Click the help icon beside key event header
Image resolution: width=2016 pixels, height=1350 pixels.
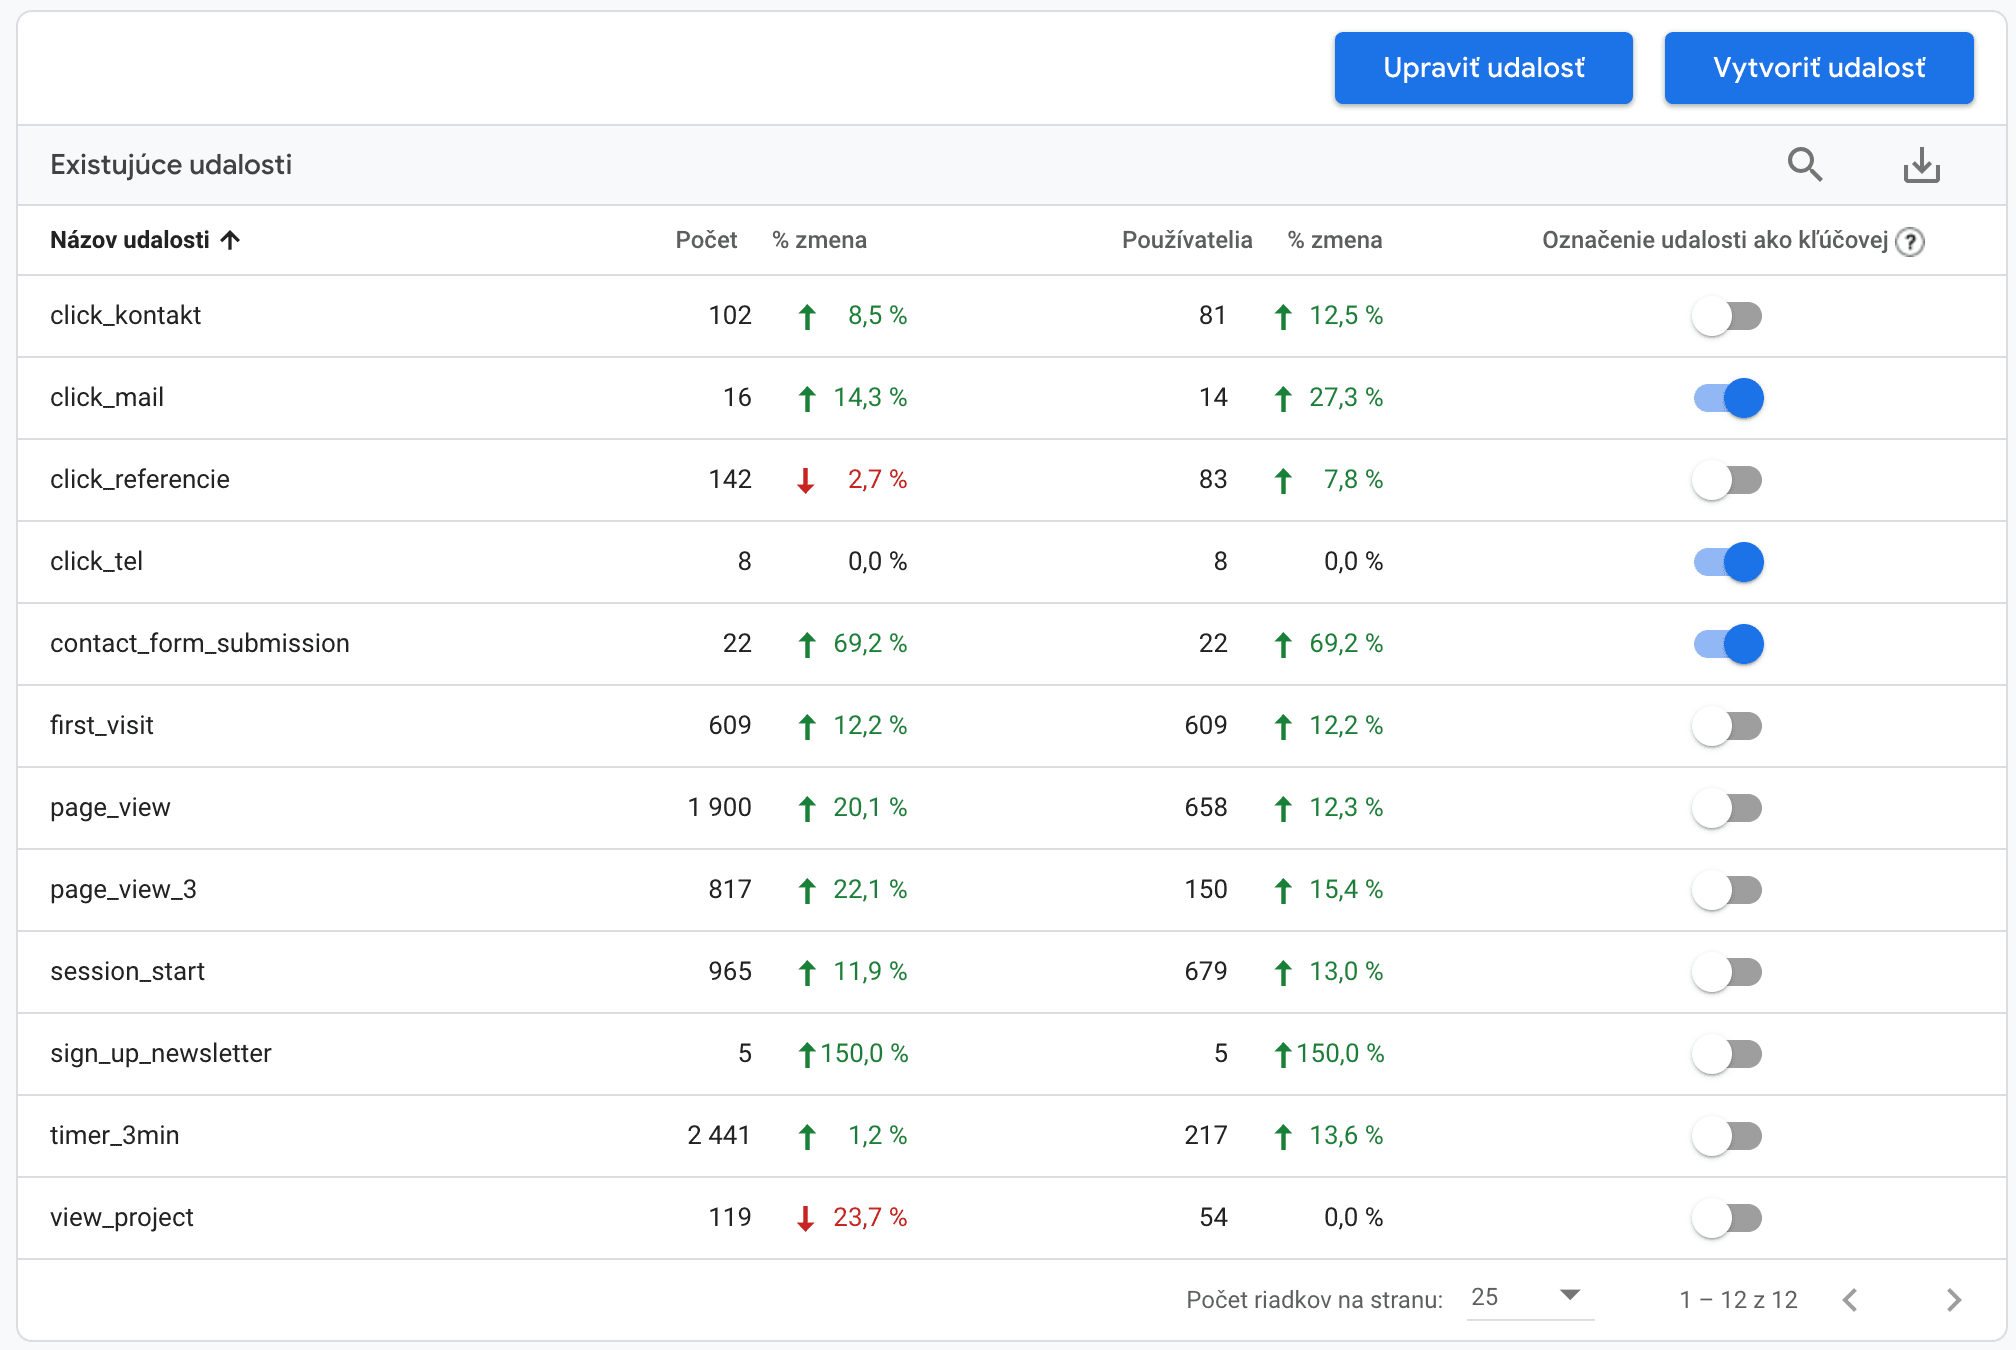[x=1910, y=241]
